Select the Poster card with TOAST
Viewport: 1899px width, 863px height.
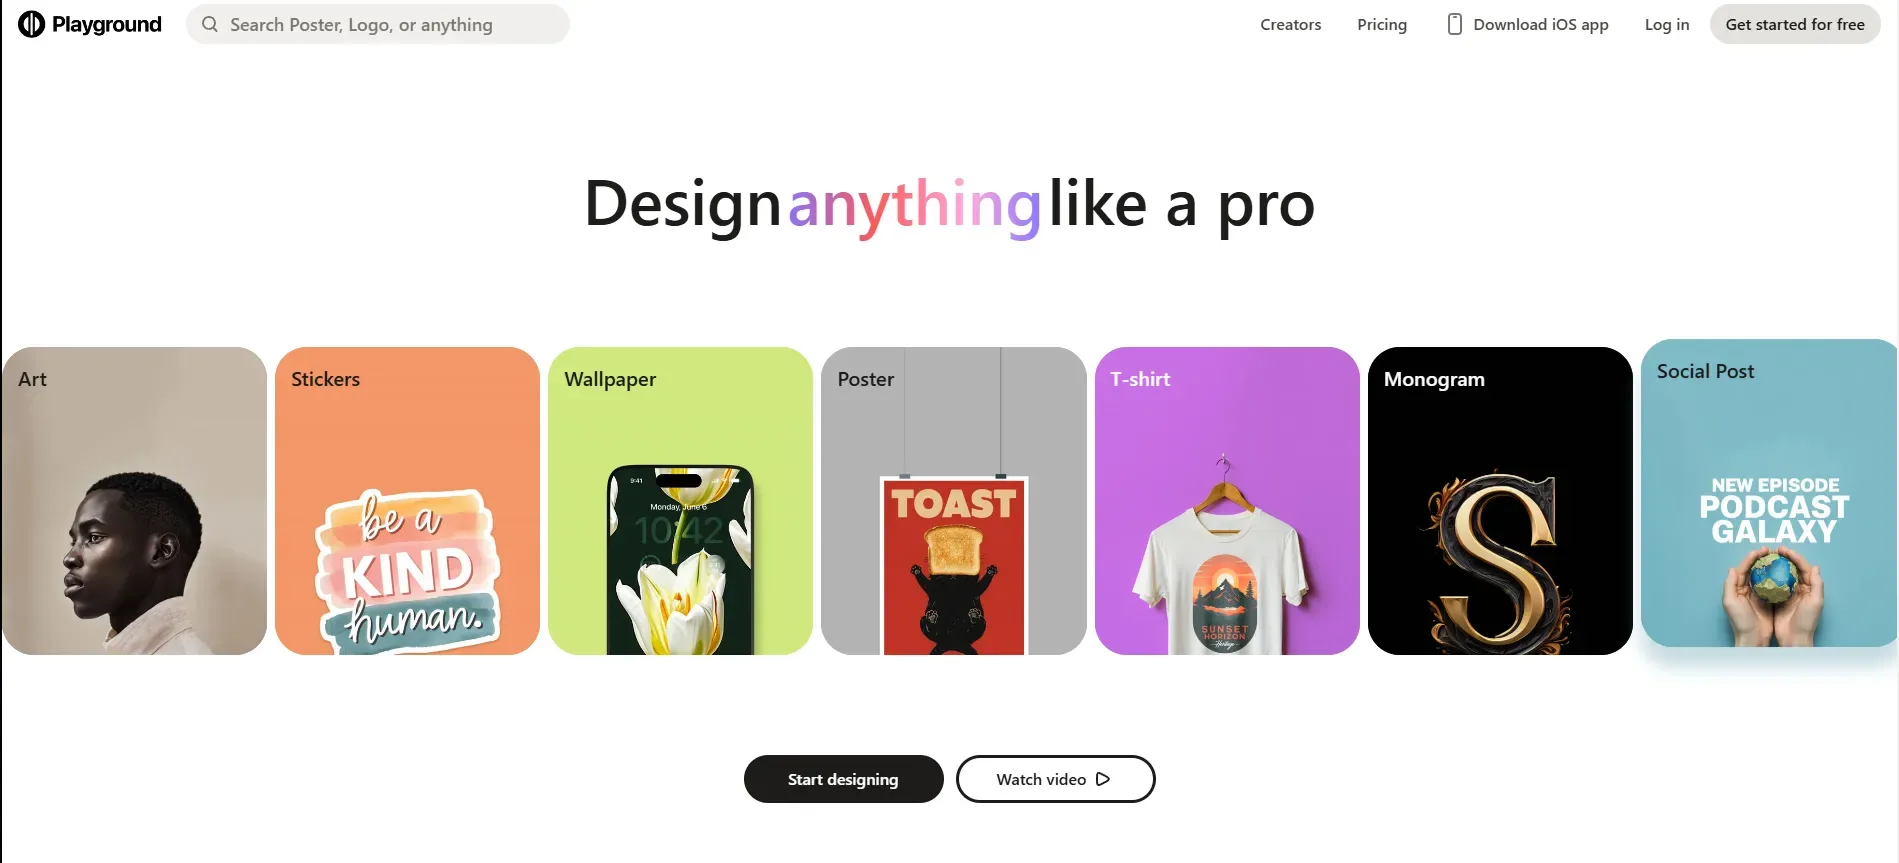(x=954, y=501)
